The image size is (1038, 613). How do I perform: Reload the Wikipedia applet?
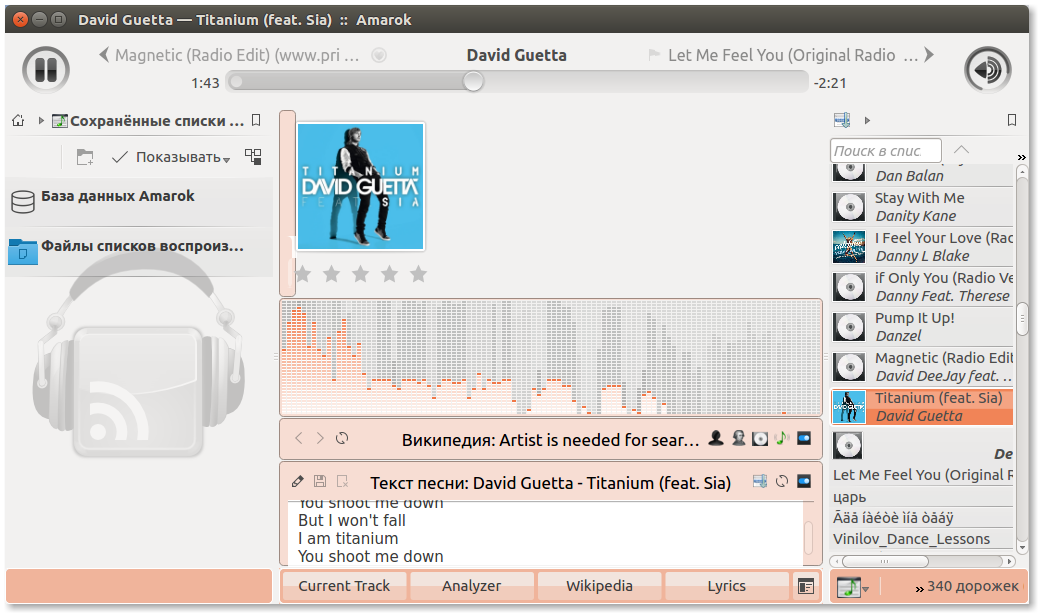[343, 438]
